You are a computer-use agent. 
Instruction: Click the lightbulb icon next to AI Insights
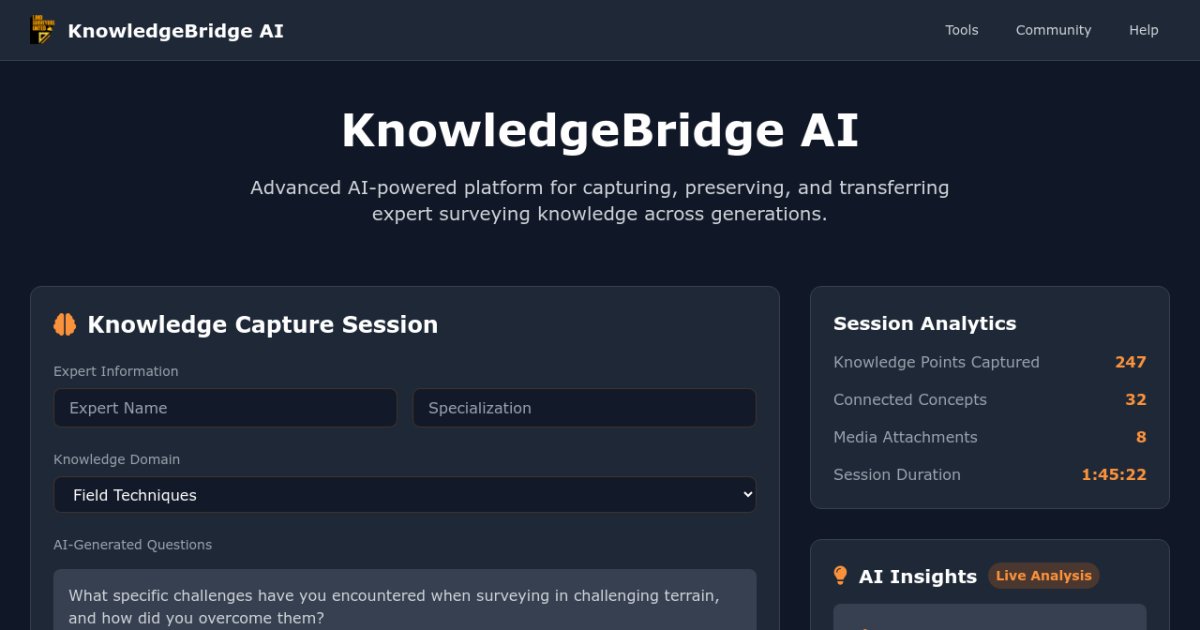point(841,576)
